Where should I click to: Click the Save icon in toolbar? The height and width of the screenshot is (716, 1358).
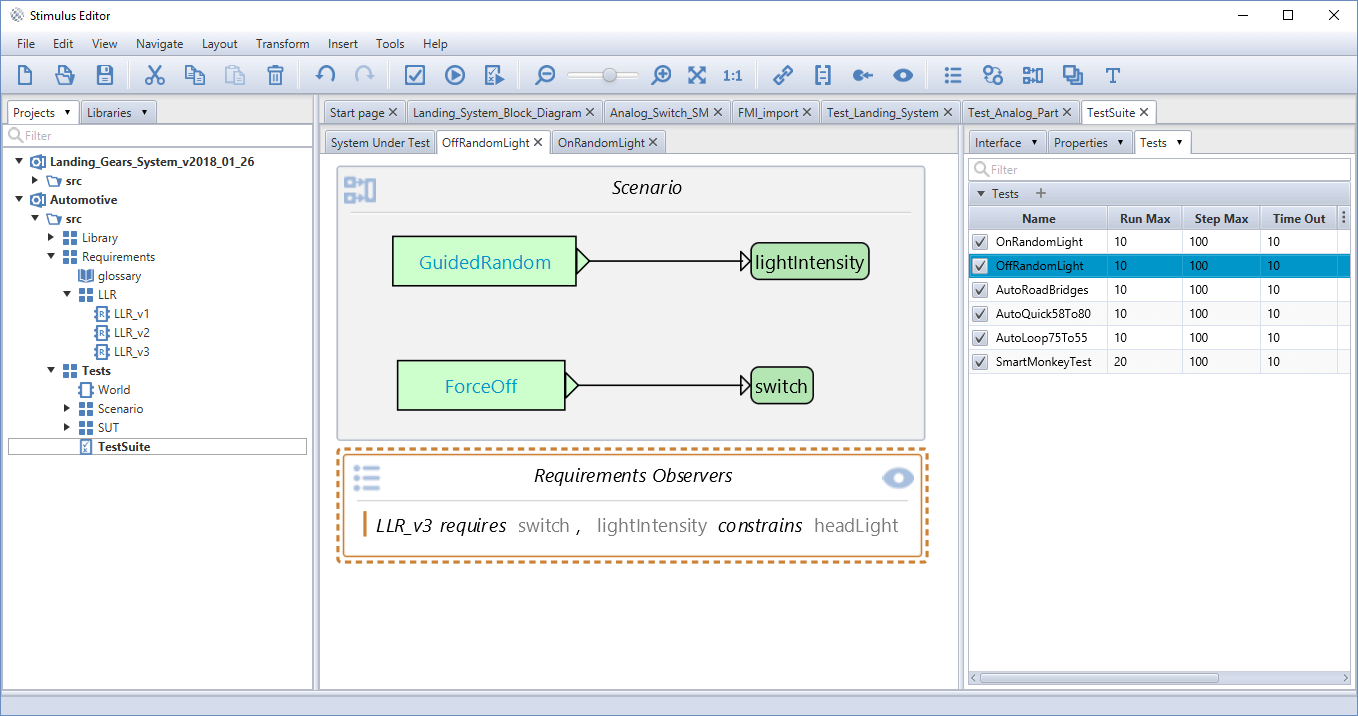(x=104, y=75)
